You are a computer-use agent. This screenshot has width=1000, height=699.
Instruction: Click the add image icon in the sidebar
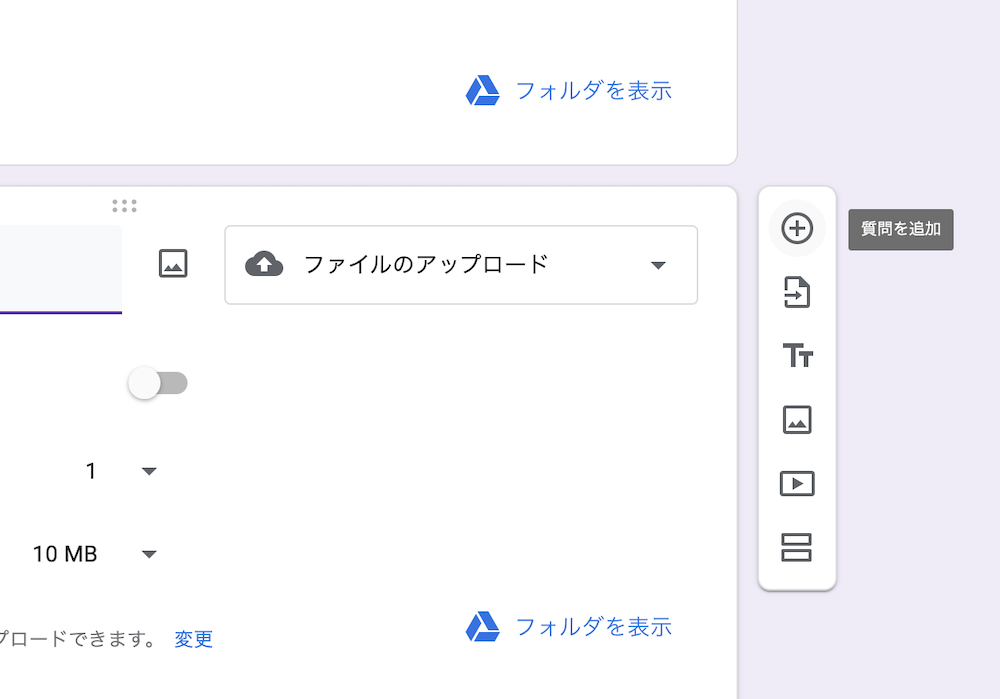pyautogui.click(x=797, y=420)
